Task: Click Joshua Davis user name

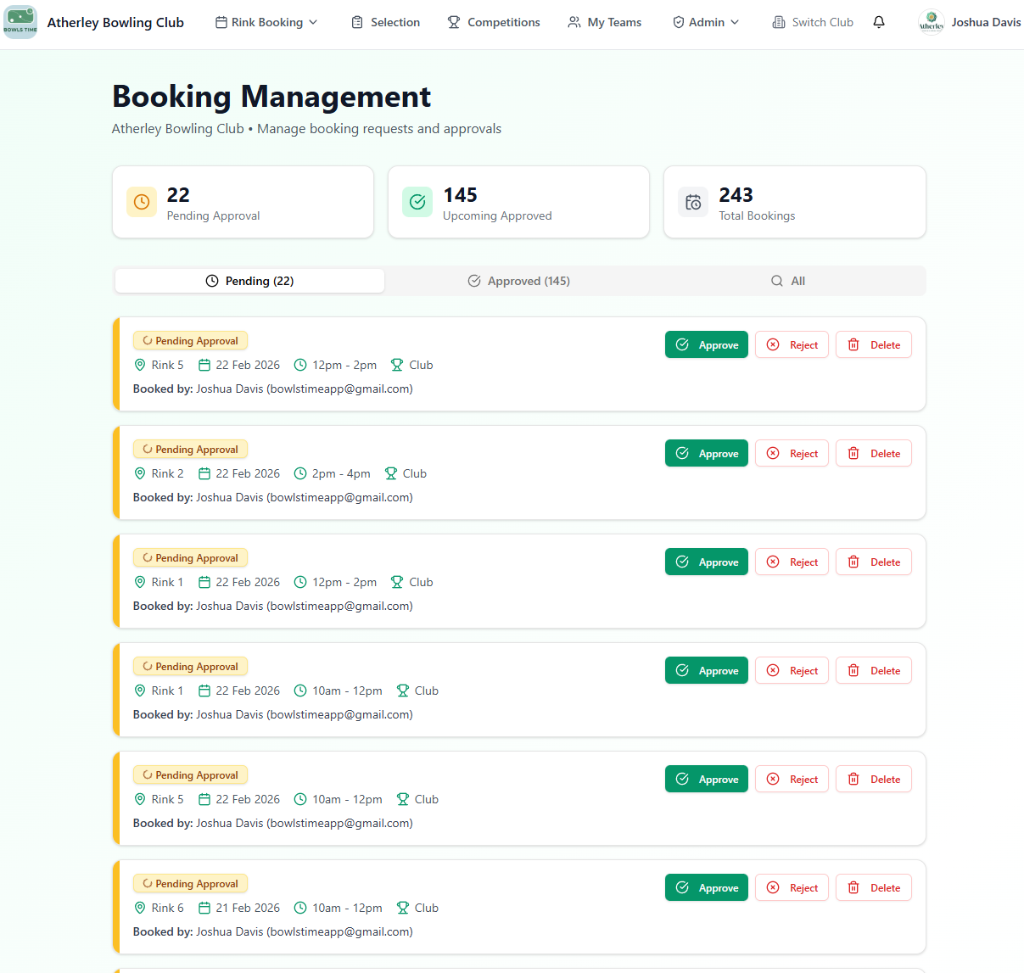Action: point(986,22)
